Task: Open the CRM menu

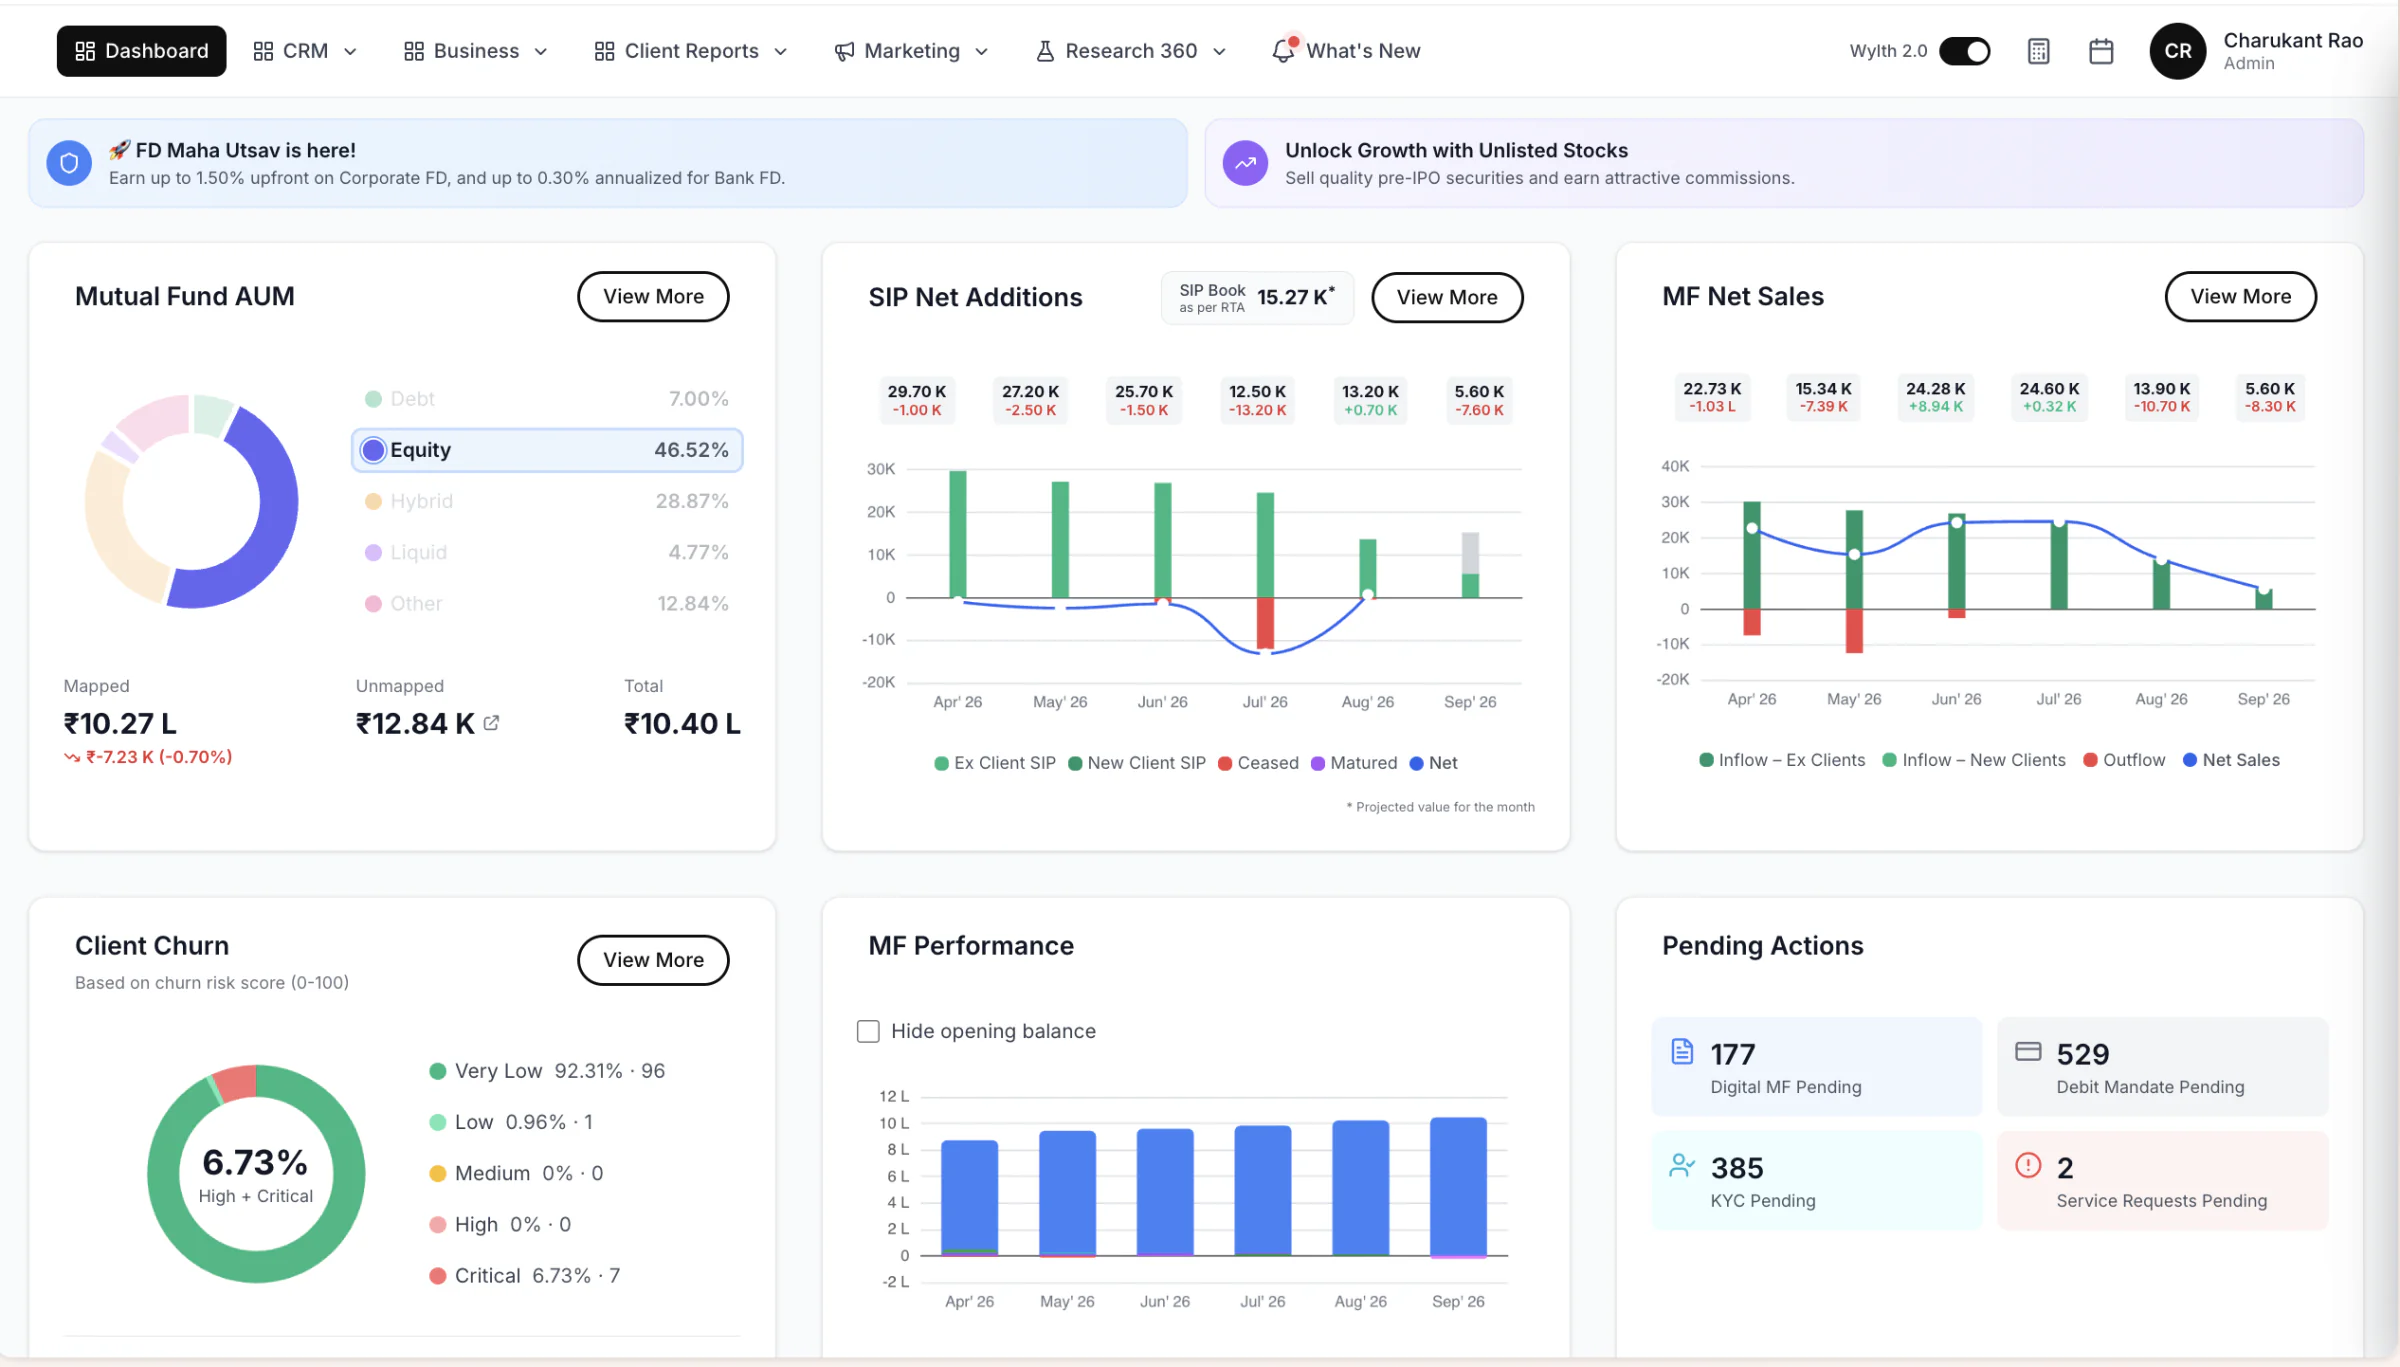Action: click(305, 51)
